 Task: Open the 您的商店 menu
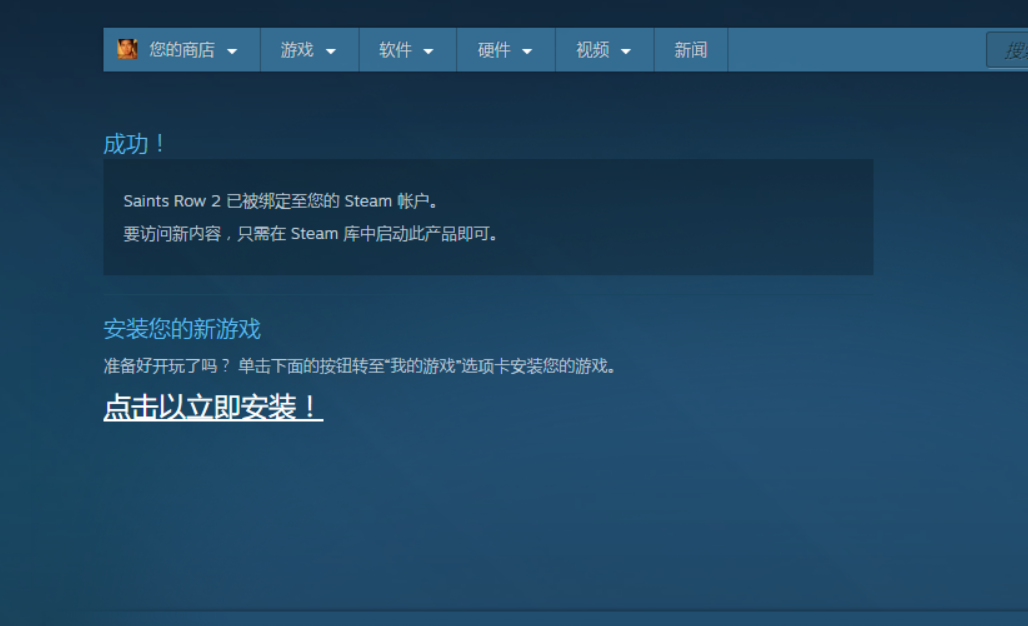[x=182, y=50]
